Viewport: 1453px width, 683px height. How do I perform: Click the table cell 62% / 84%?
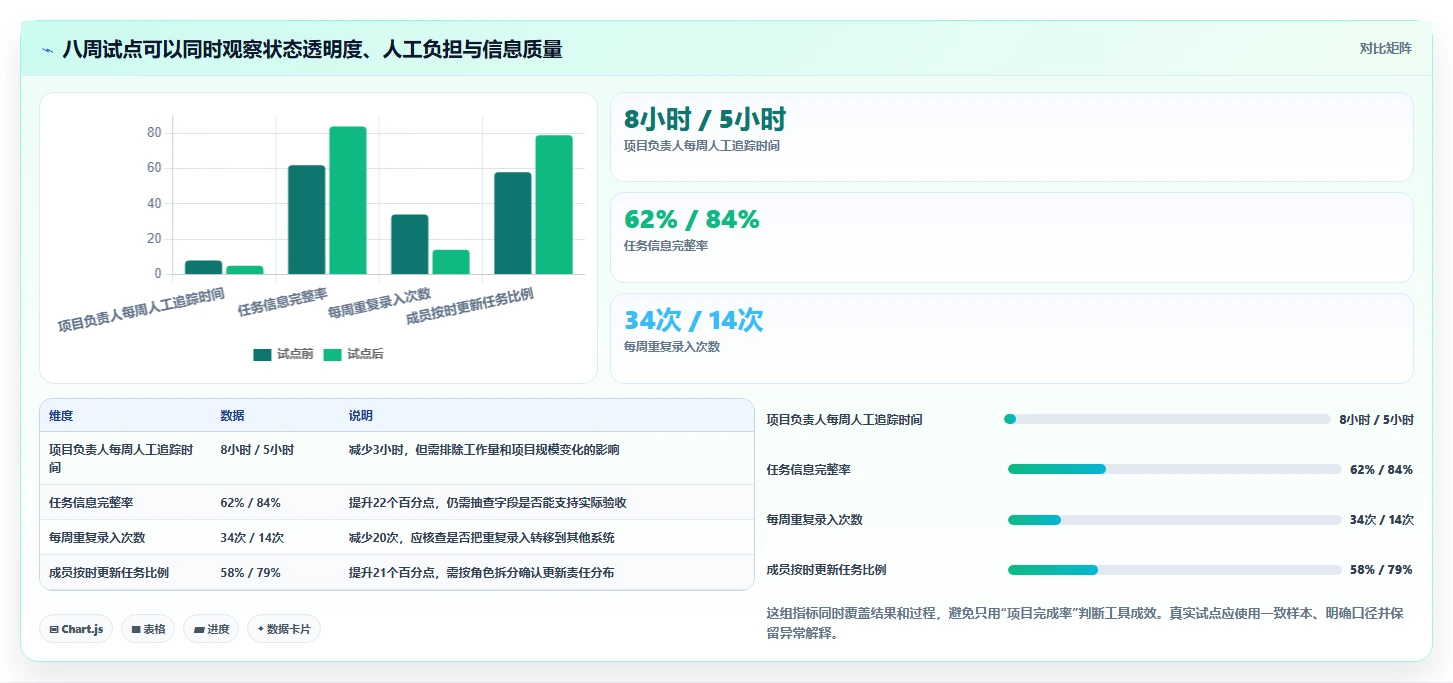click(250, 503)
